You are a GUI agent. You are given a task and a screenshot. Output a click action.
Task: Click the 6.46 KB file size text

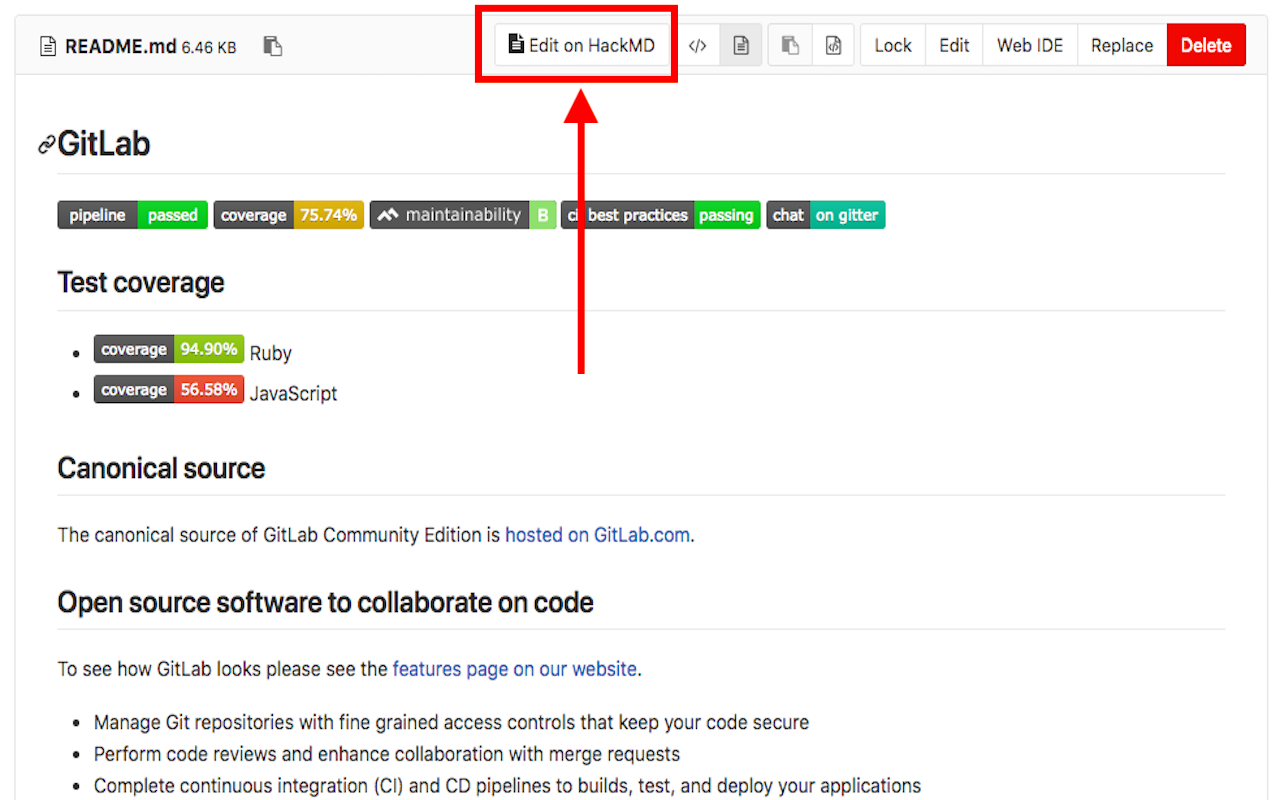(209, 47)
